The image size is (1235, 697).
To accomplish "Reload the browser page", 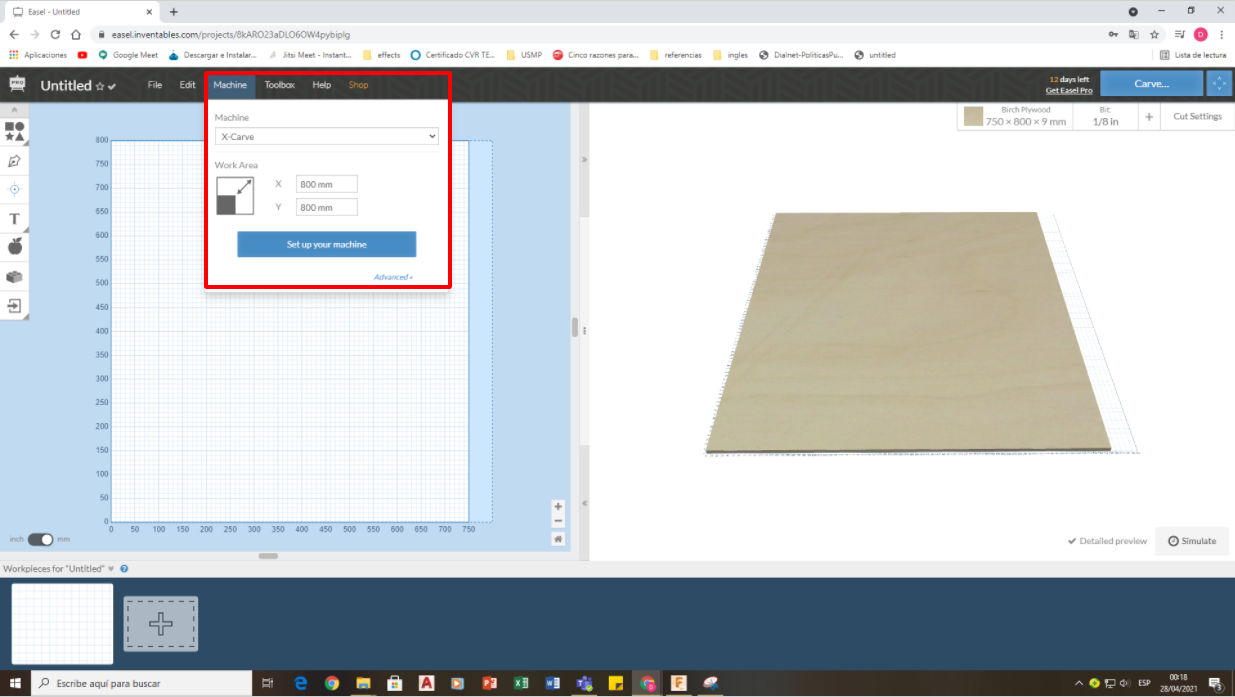I will coord(56,34).
